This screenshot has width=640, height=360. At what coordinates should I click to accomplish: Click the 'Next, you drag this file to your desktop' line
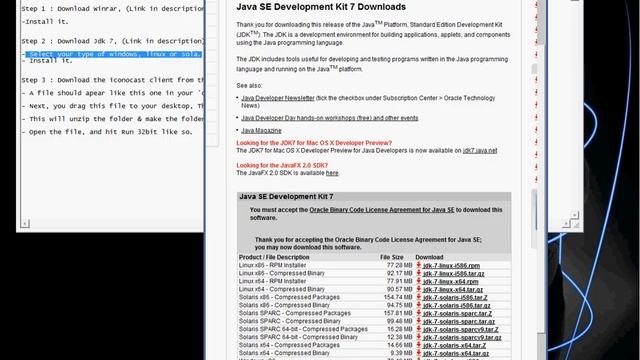click(113, 106)
